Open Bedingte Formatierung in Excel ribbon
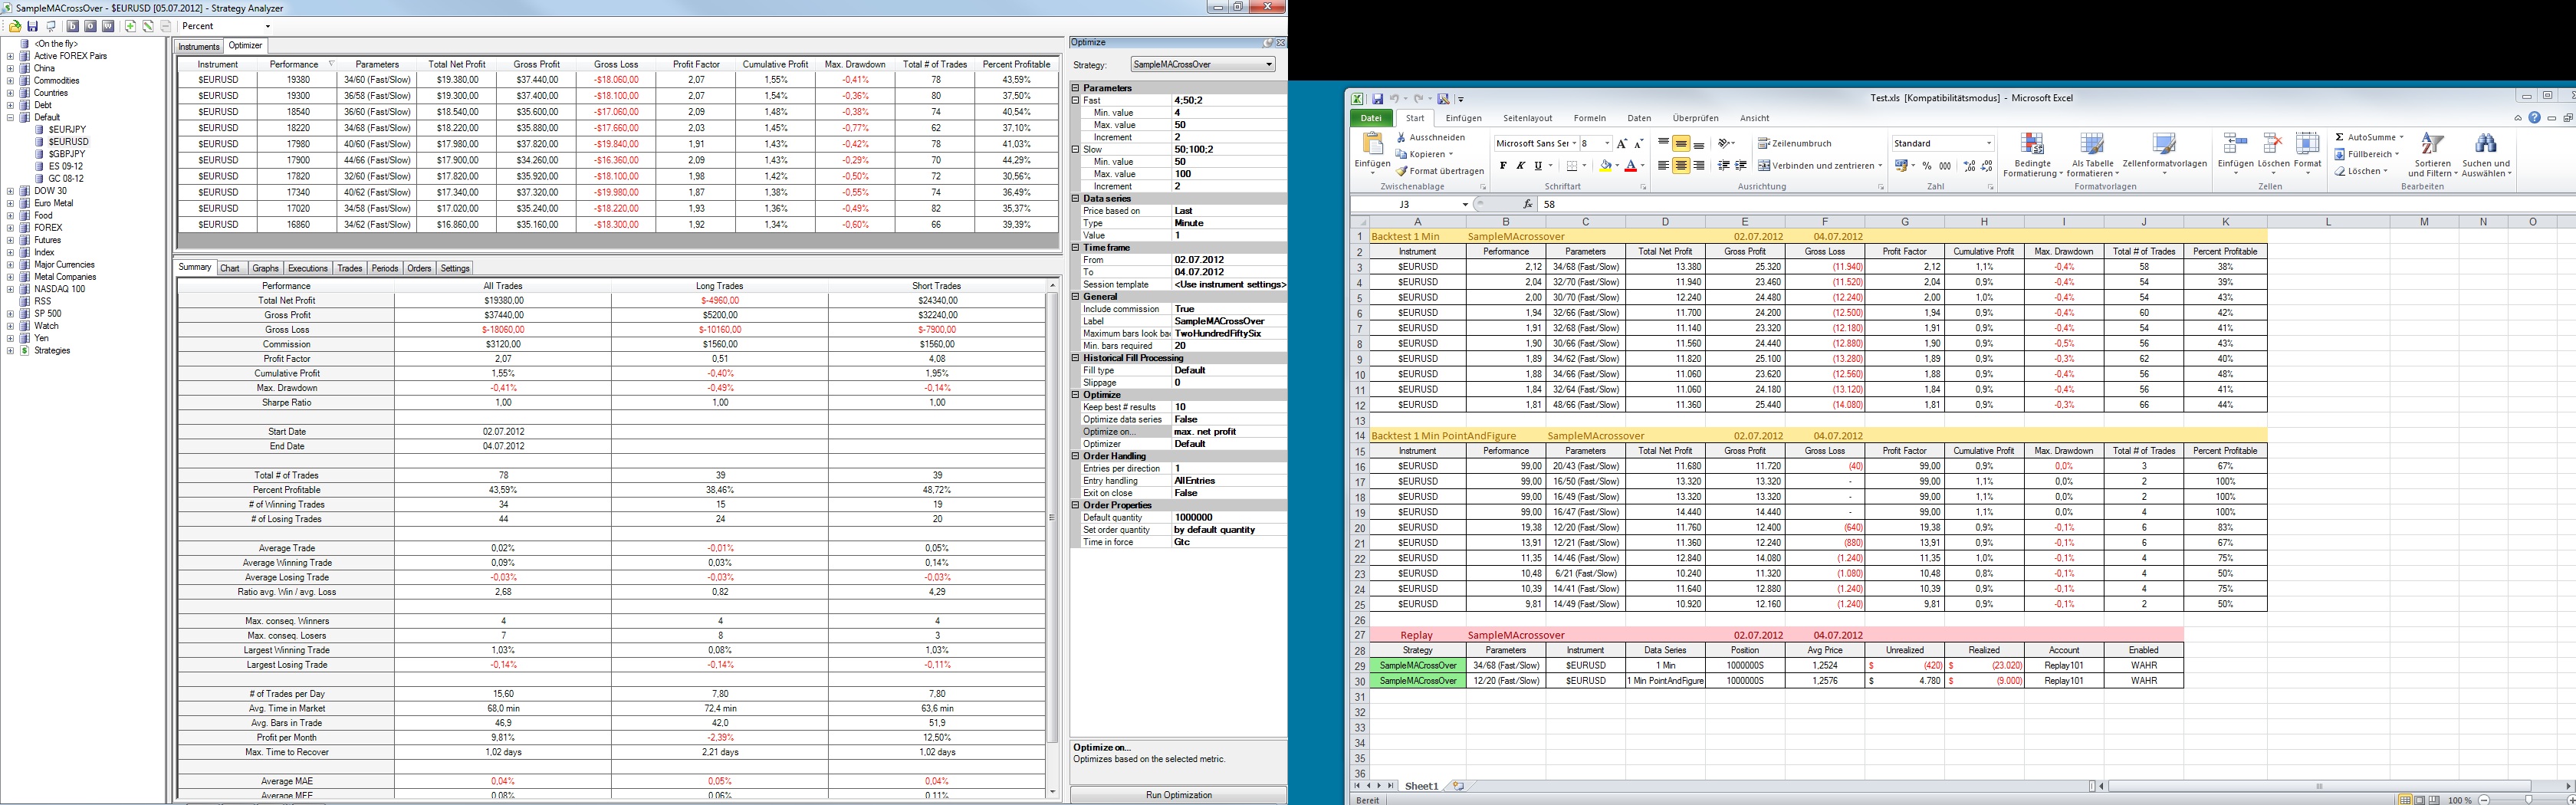Screen dimensions: 2576x805 point(2032,155)
